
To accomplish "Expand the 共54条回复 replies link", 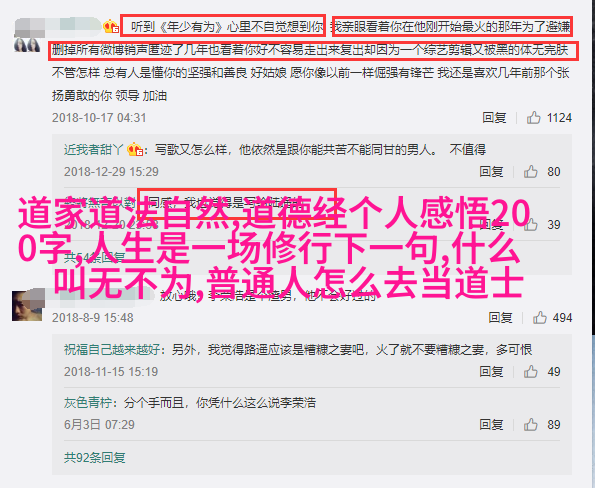I will (94, 258).
